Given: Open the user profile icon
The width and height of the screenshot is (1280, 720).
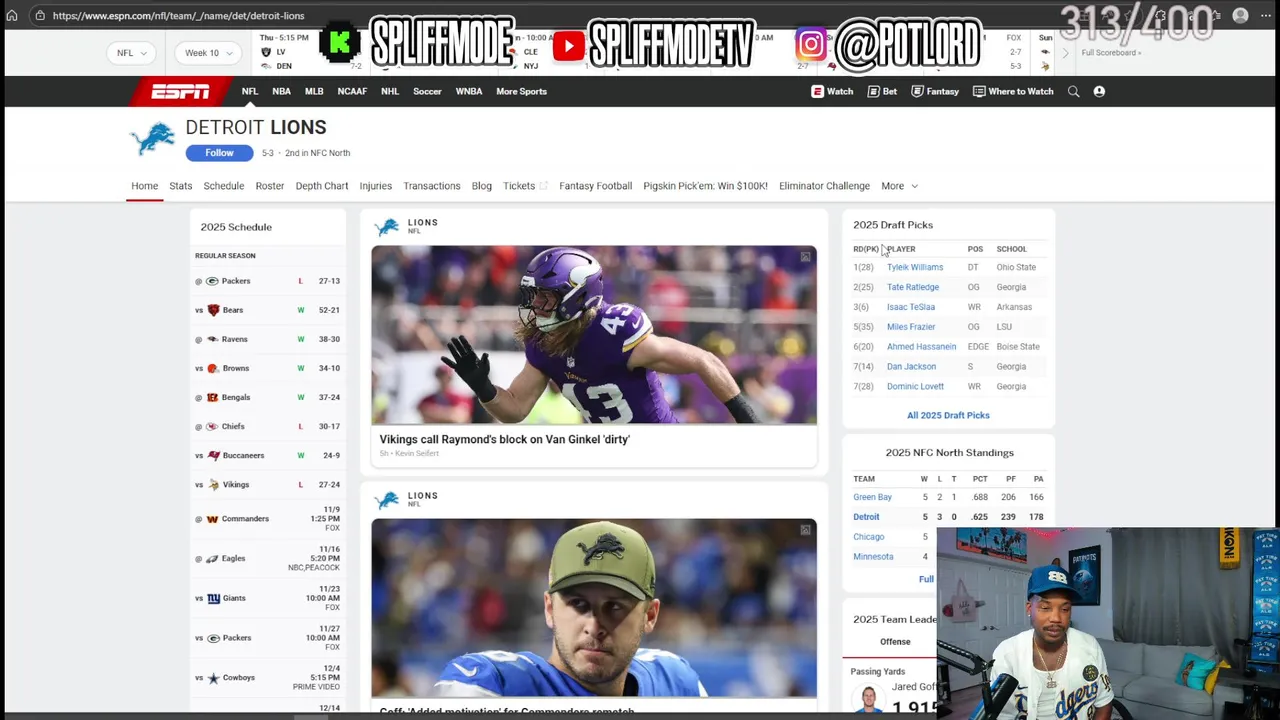Looking at the screenshot, I should click(1099, 91).
